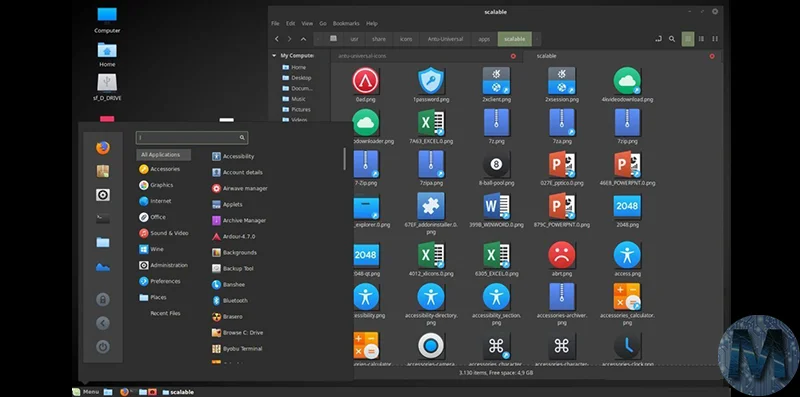Click the share path breadcrumb

pyautogui.click(x=379, y=39)
